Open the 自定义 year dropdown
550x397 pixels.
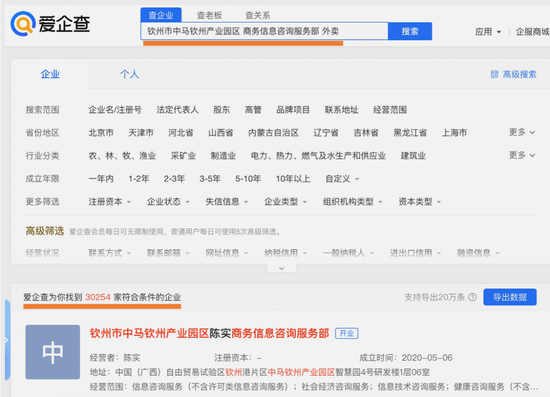click(x=342, y=179)
